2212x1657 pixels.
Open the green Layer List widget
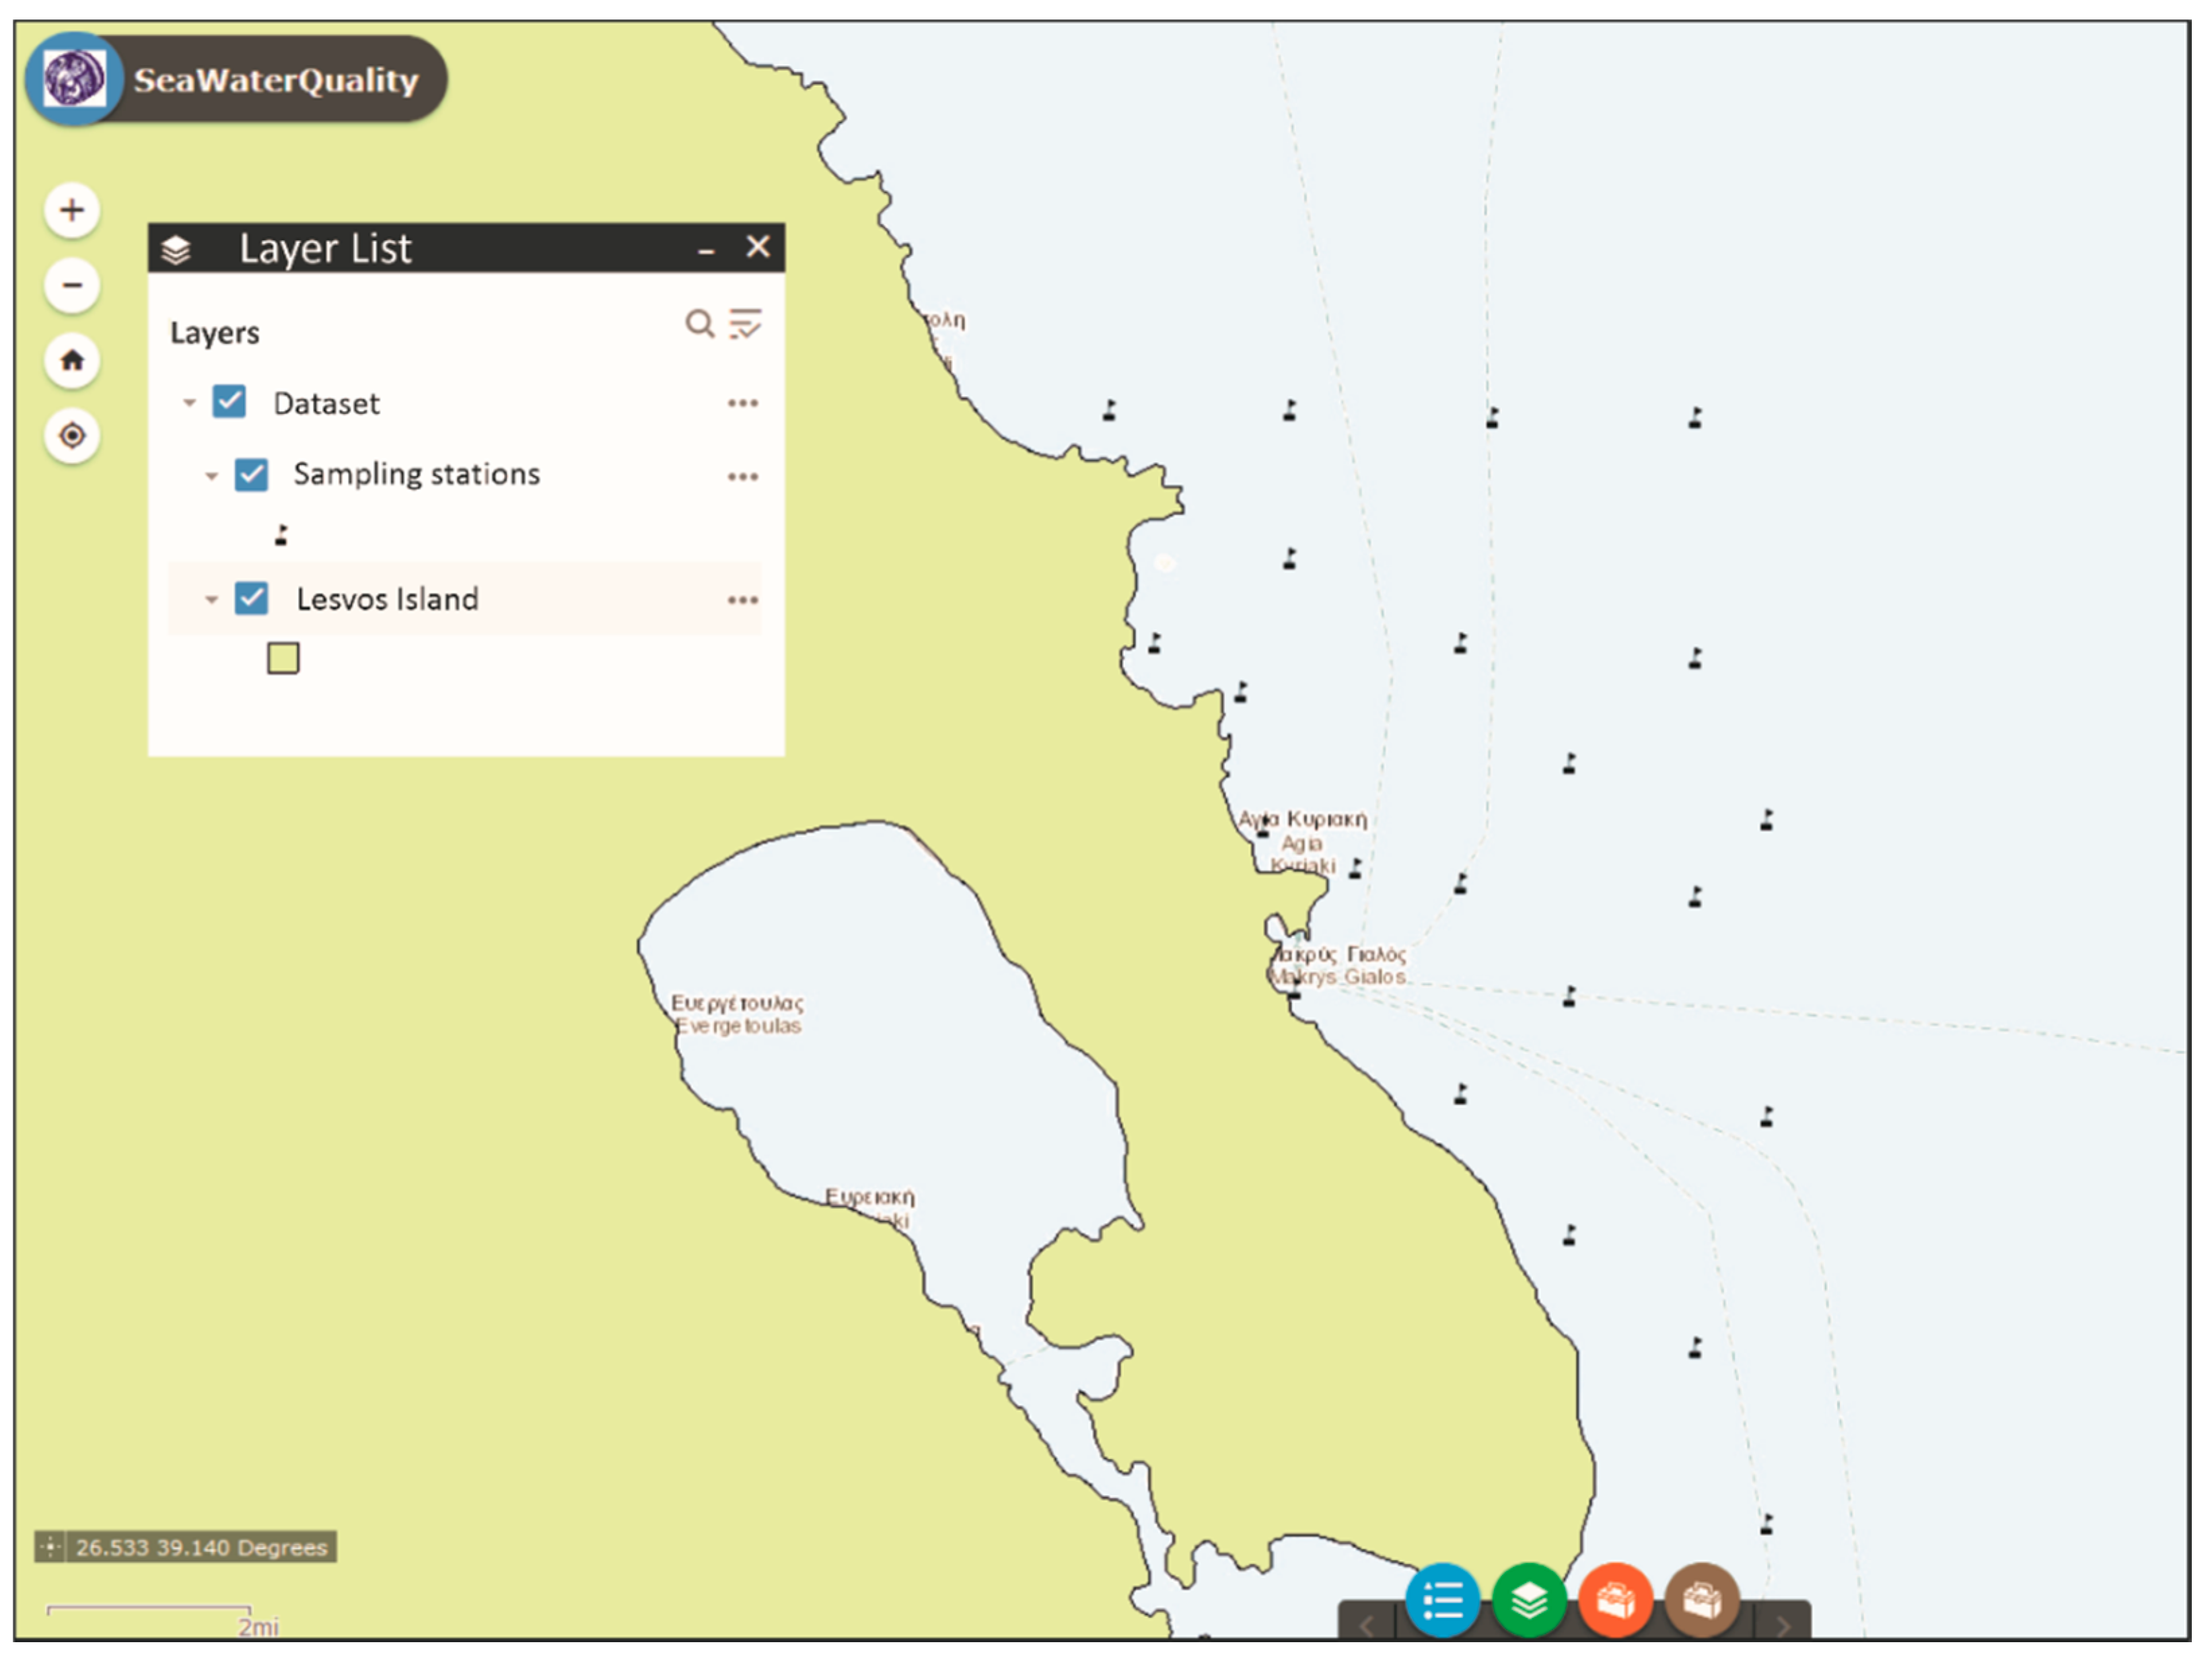[1529, 1601]
